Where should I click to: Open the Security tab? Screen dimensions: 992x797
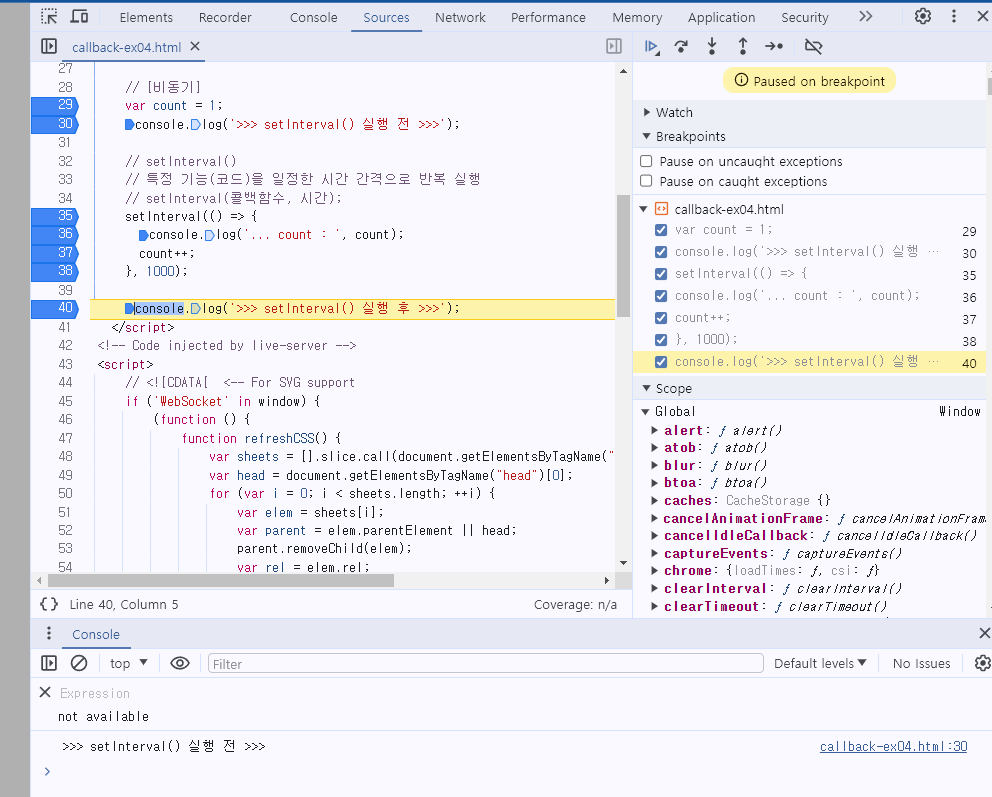pos(804,17)
